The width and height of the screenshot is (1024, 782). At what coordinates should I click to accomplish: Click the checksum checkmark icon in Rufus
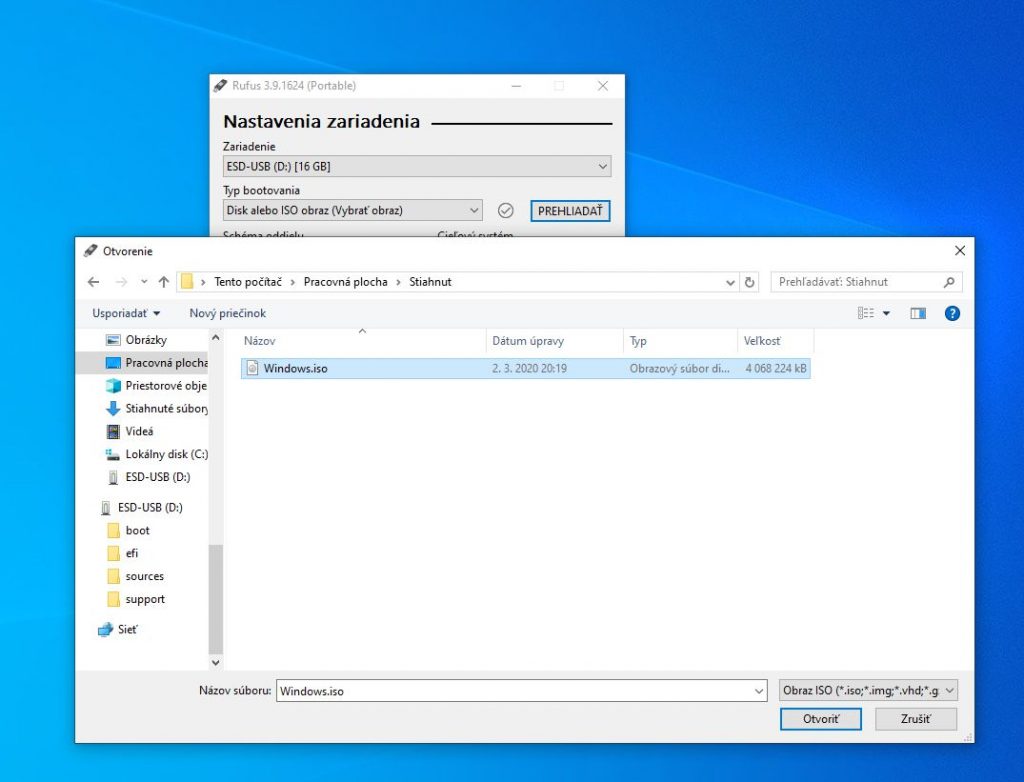click(505, 210)
